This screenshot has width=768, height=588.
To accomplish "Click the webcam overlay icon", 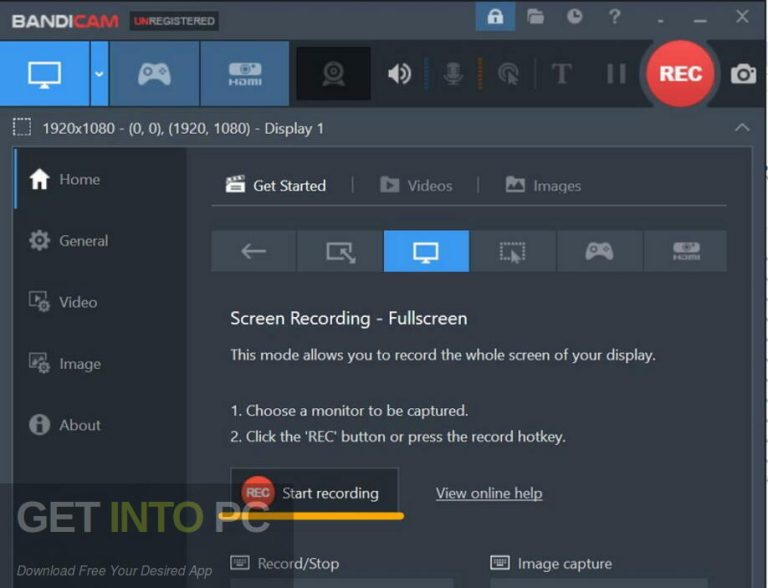I will [333, 74].
